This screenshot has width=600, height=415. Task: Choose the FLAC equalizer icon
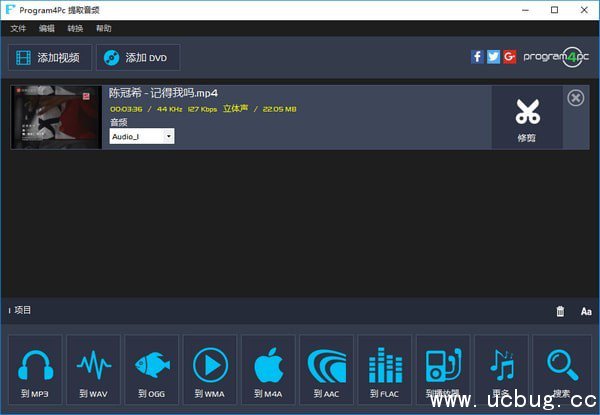tap(385, 370)
